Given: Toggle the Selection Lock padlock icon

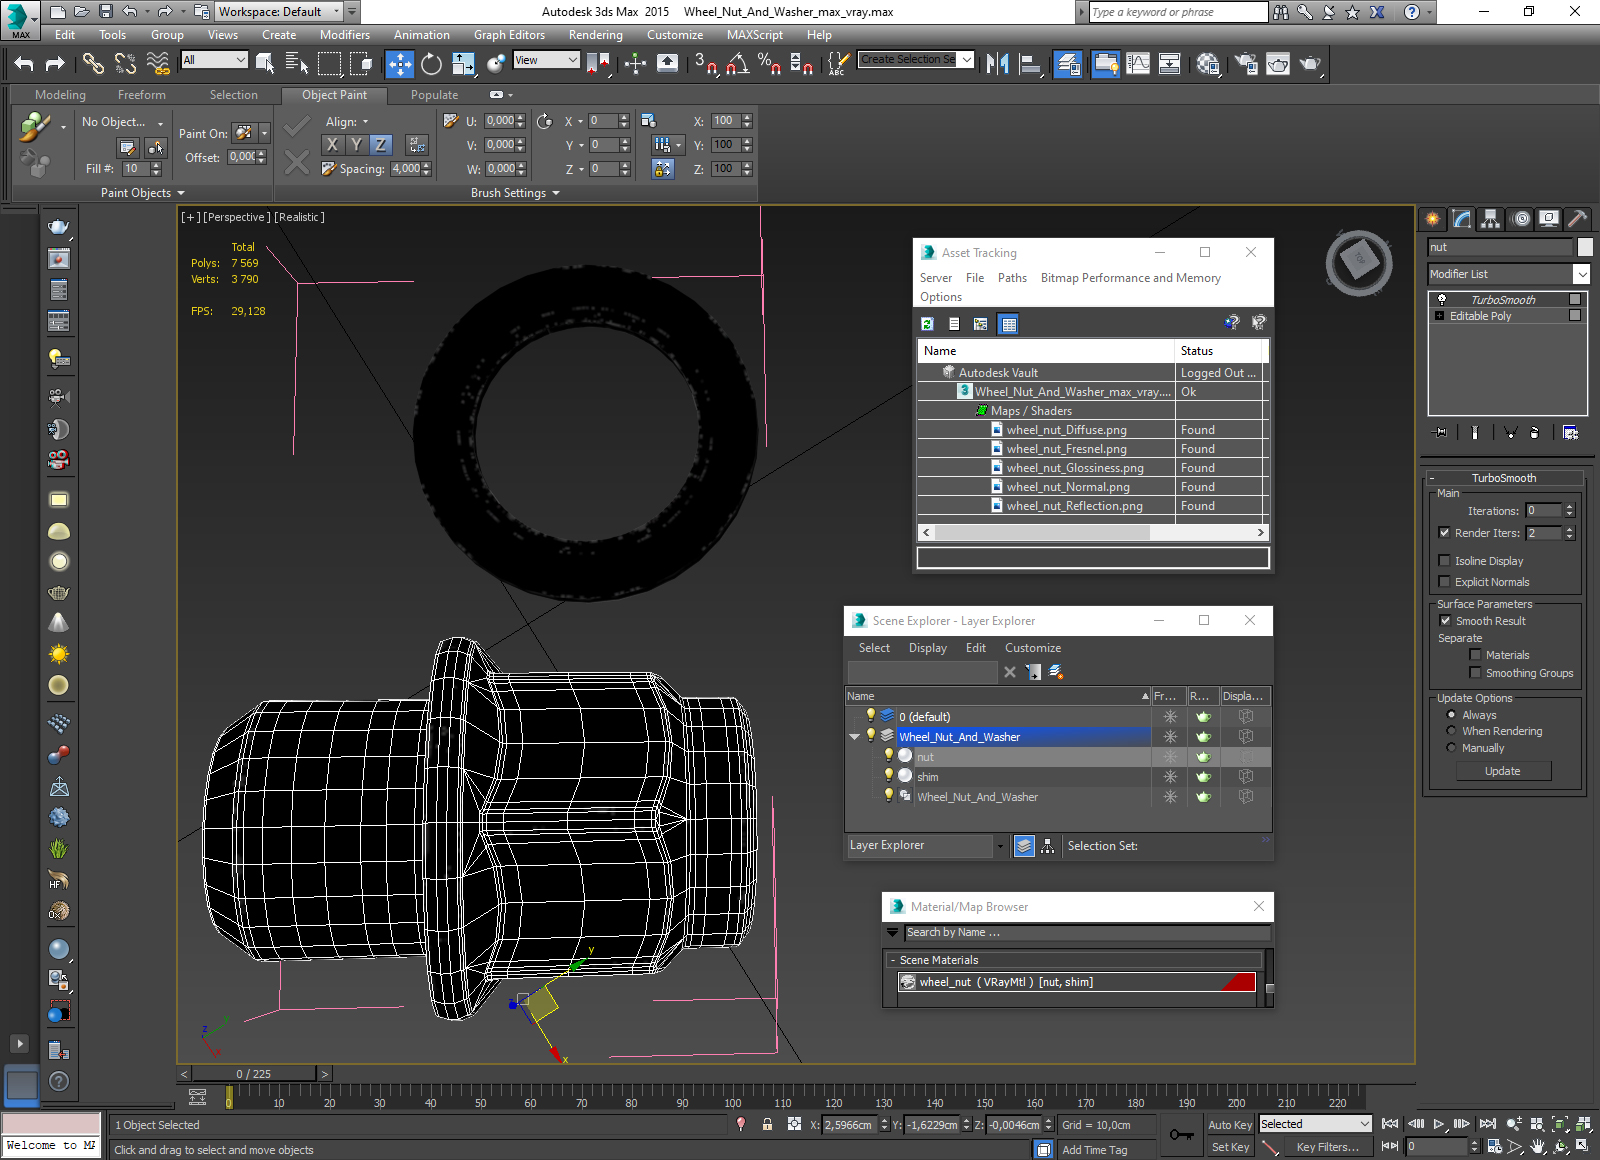Looking at the screenshot, I should click(767, 1124).
